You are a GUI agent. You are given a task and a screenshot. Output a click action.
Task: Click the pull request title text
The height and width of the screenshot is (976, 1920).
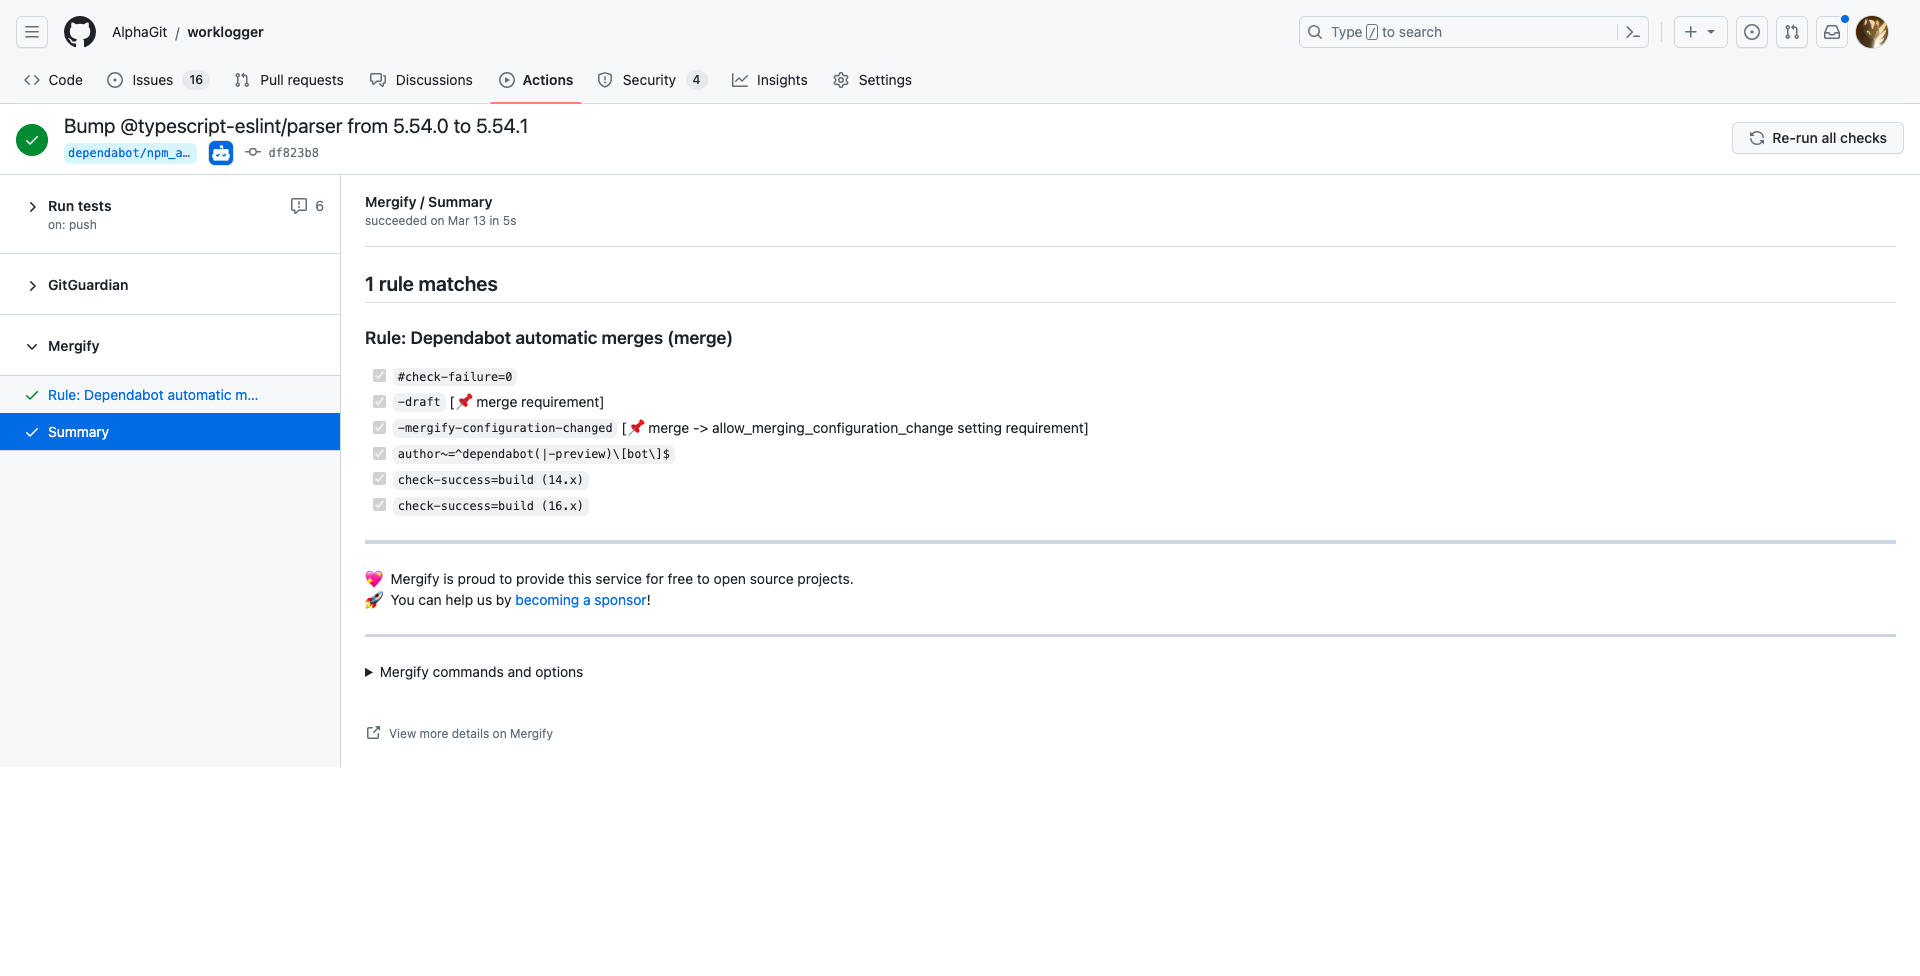[296, 126]
